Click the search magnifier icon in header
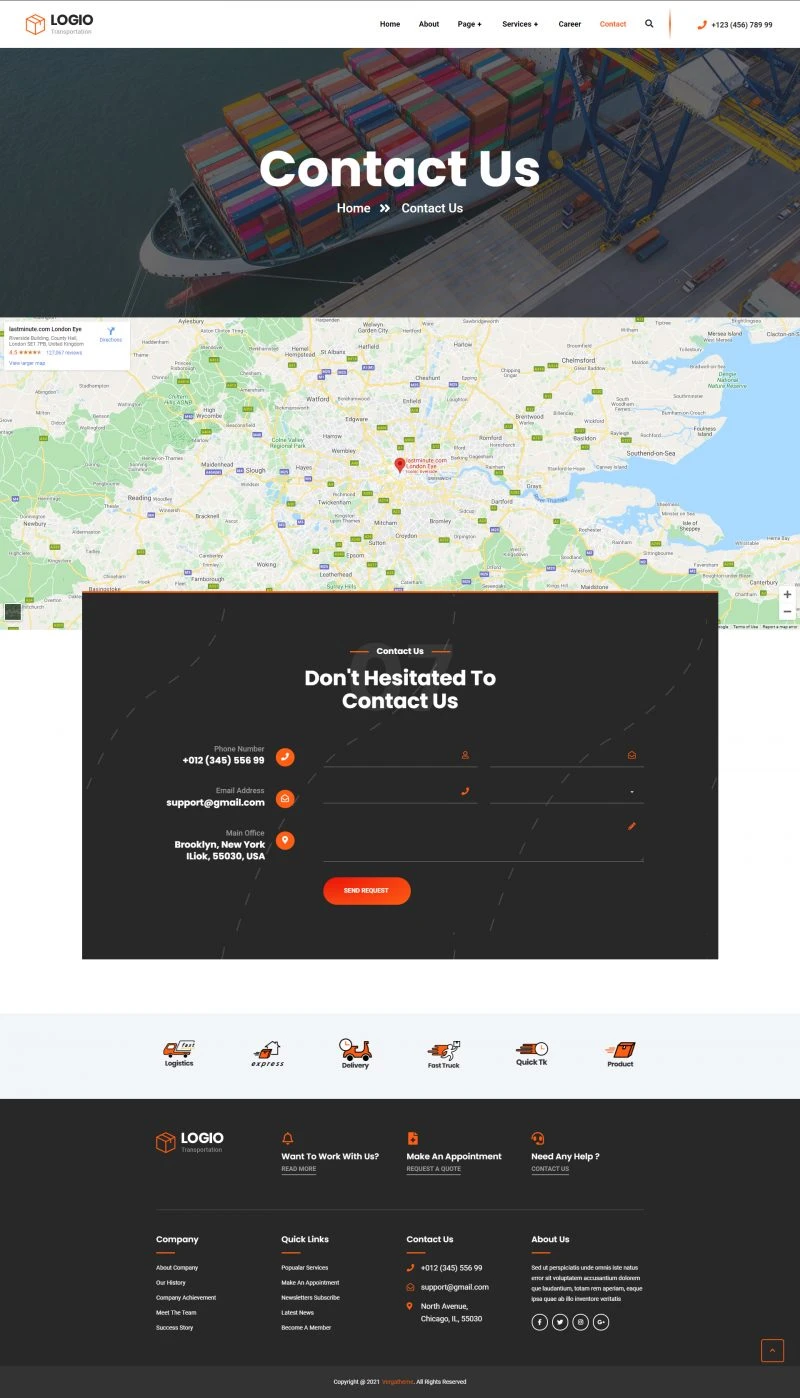Viewport: 800px width, 1398px height. tap(649, 24)
